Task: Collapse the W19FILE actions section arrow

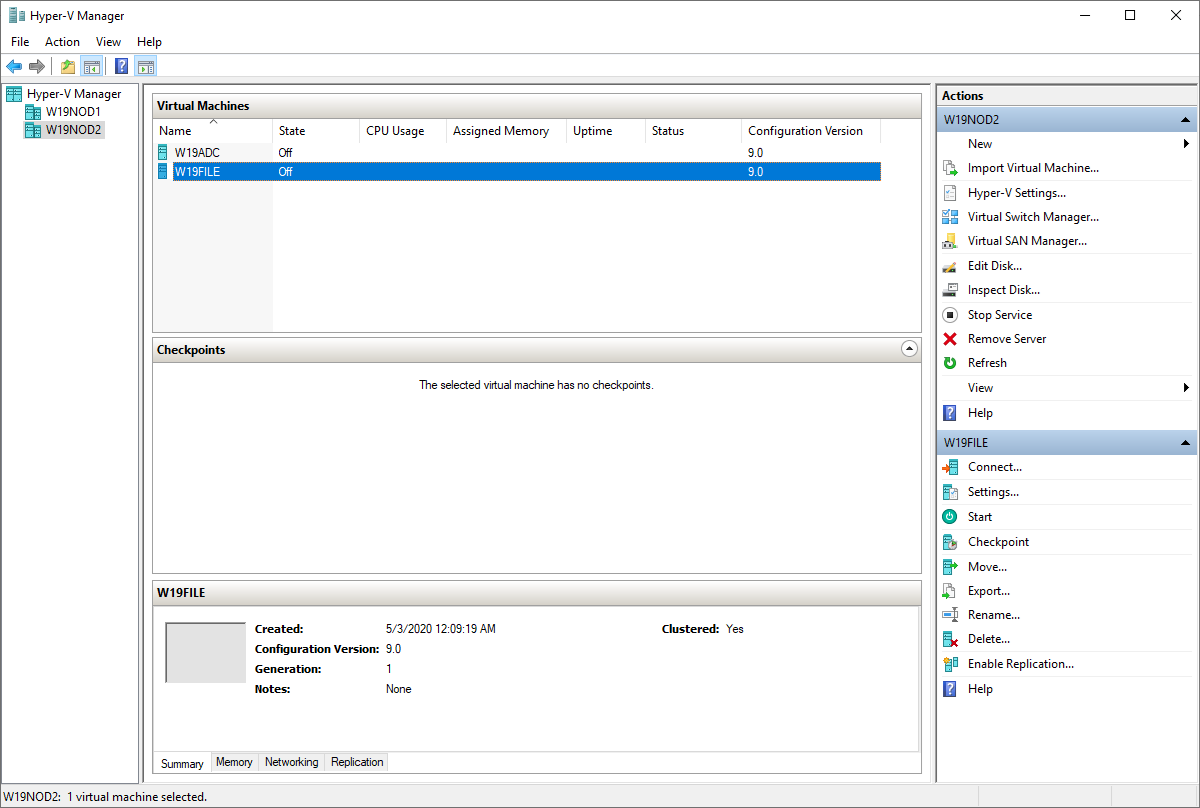Action: (x=1185, y=443)
